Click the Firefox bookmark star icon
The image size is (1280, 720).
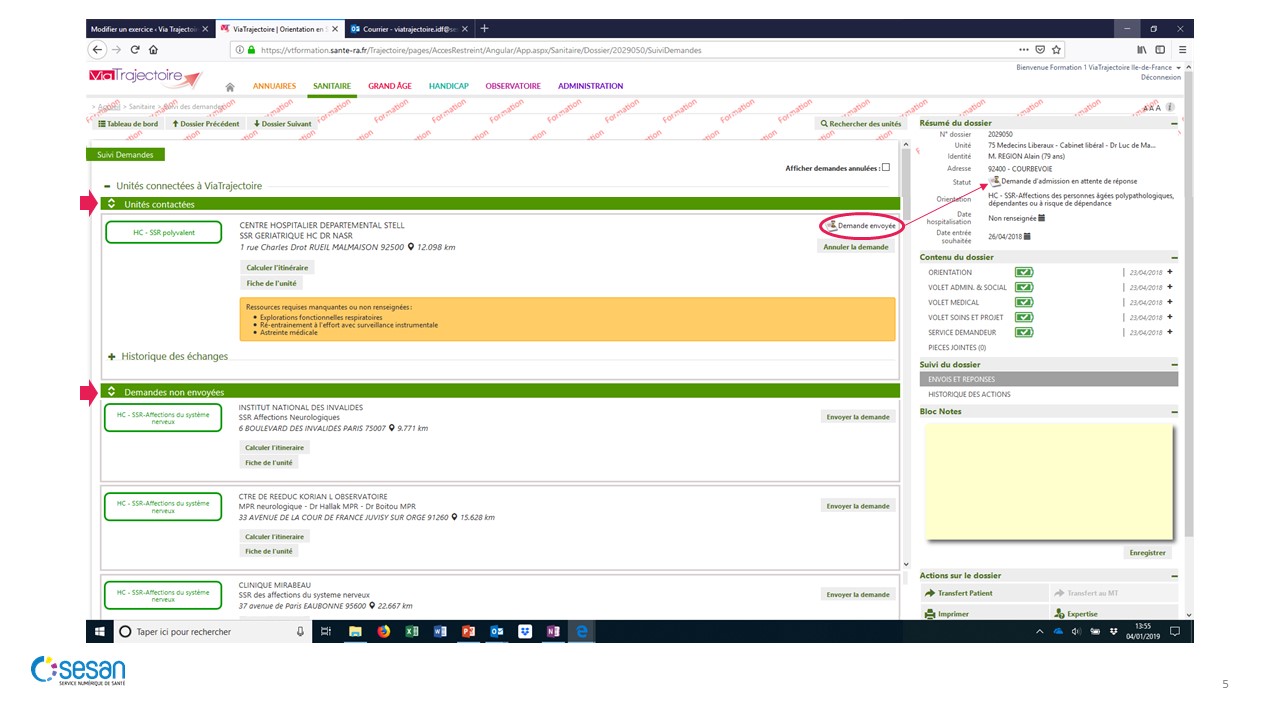tap(1056, 50)
